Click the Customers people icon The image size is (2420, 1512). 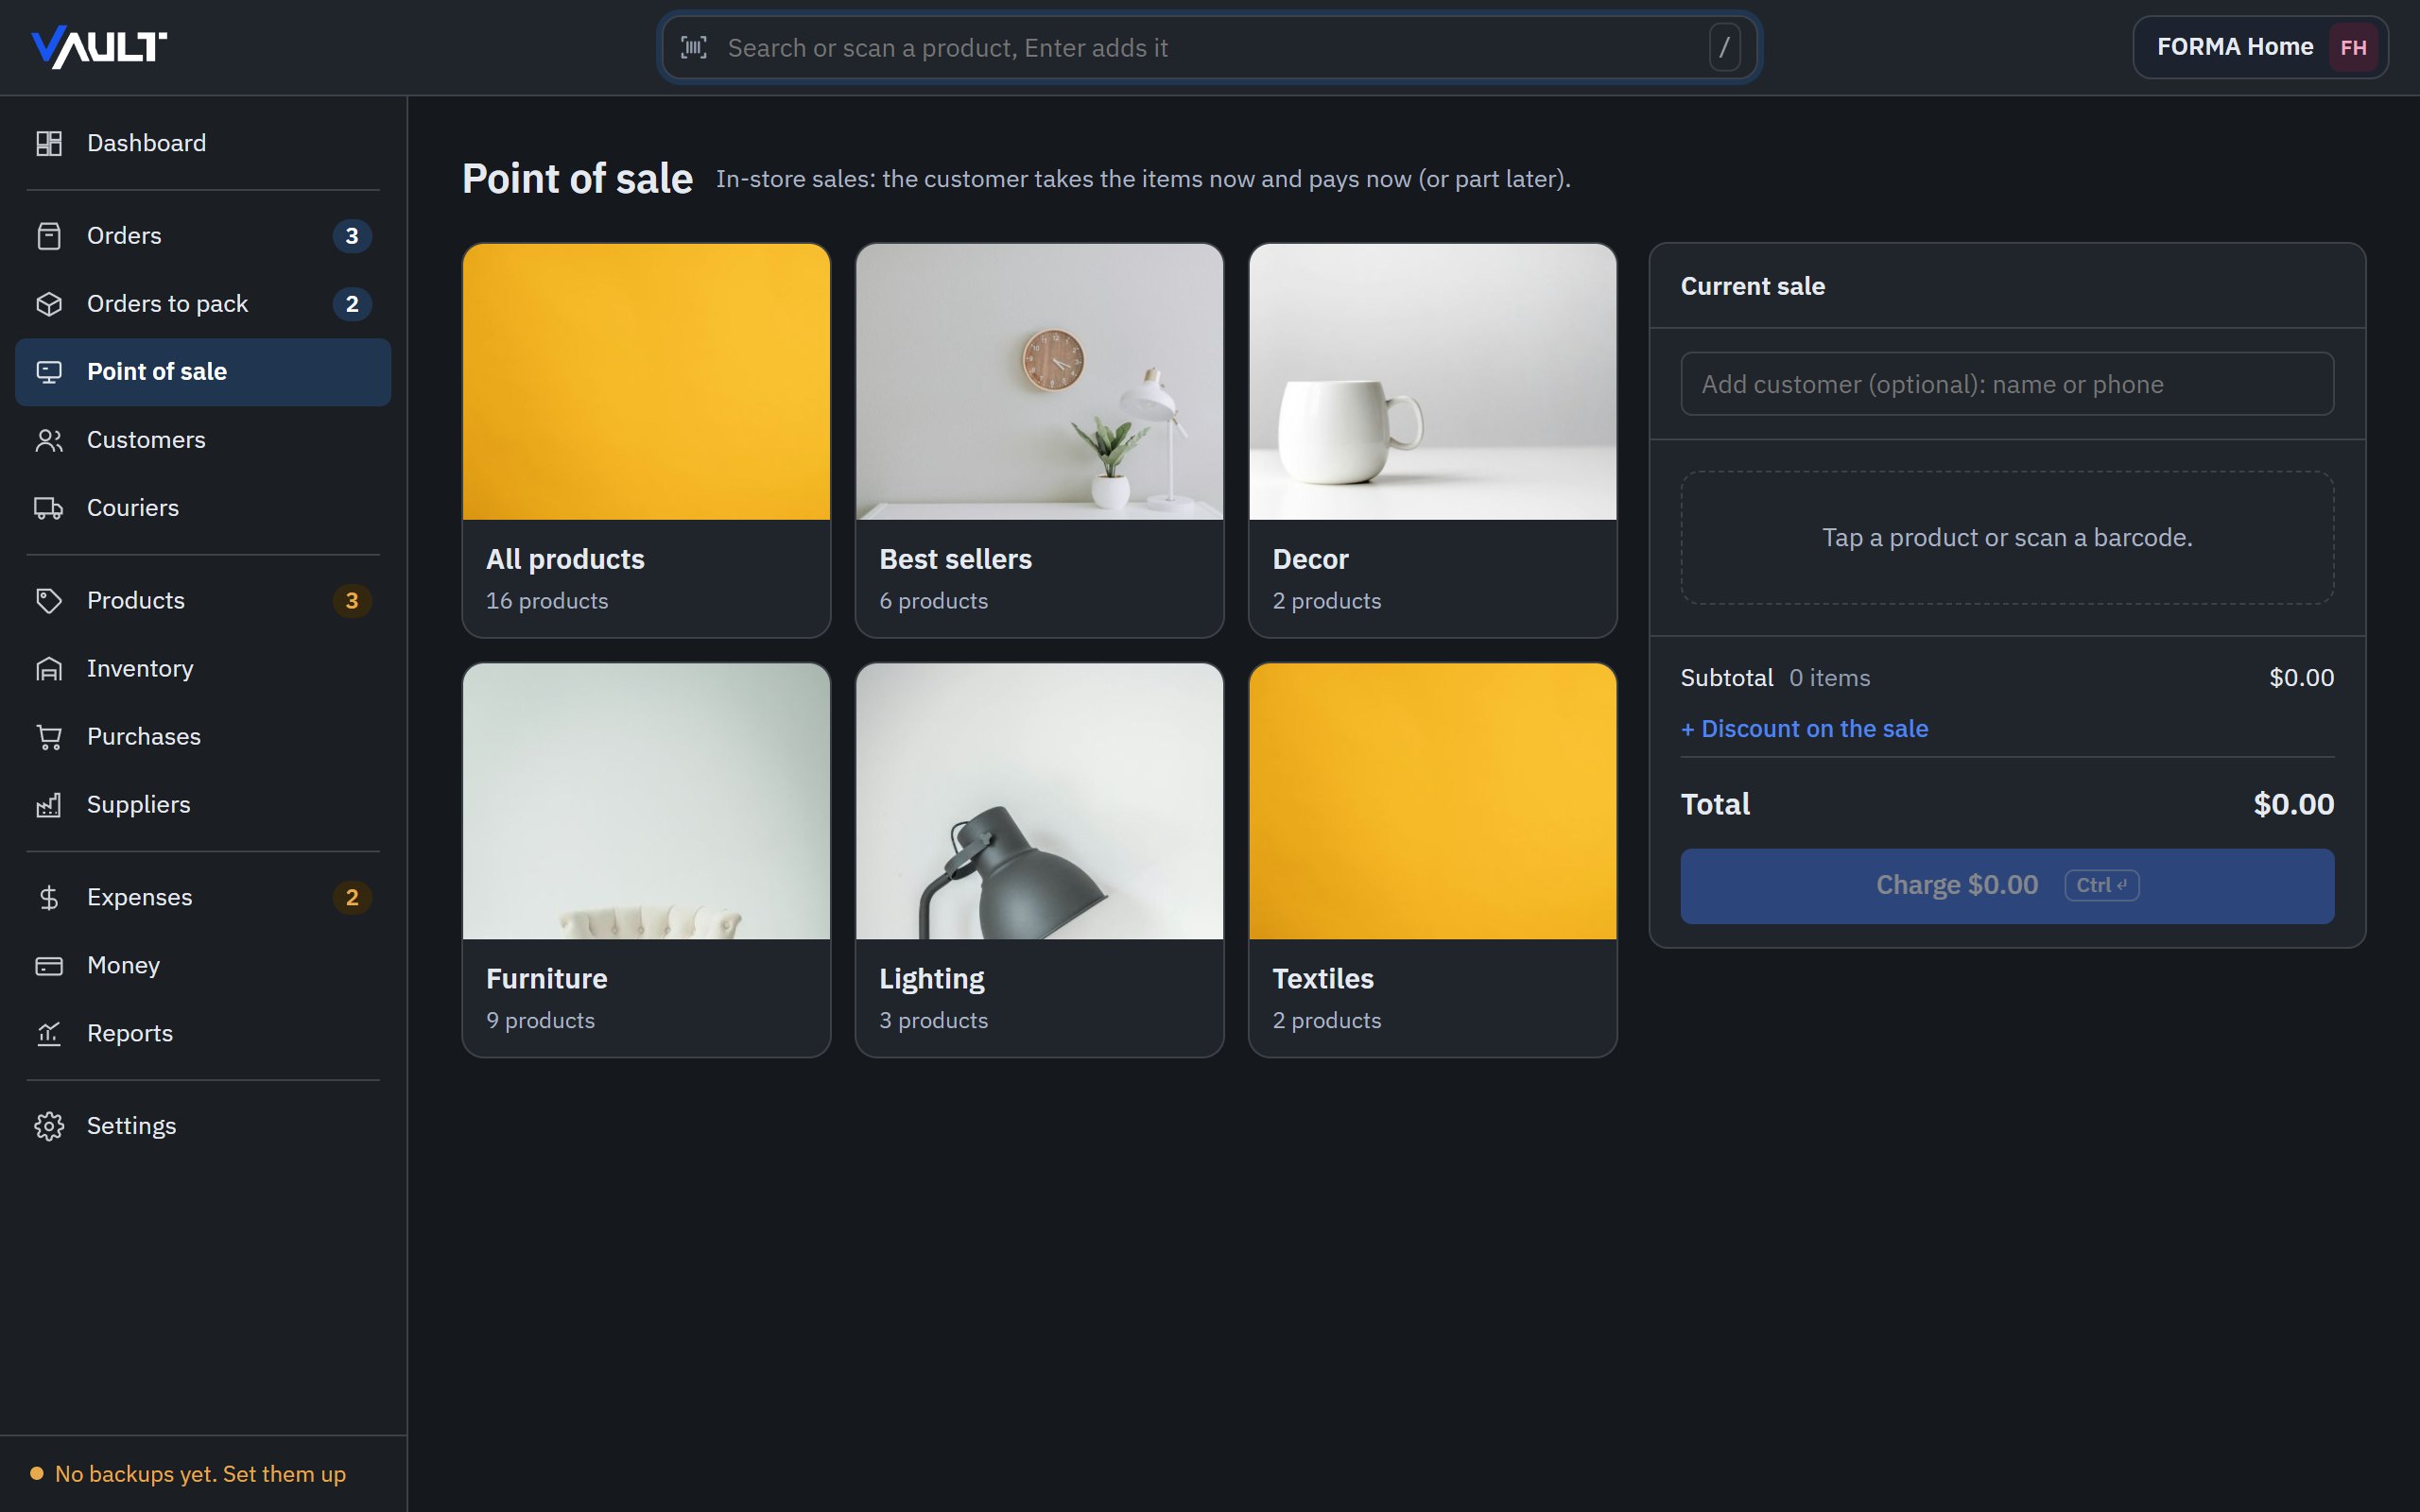pyautogui.click(x=49, y=440)
